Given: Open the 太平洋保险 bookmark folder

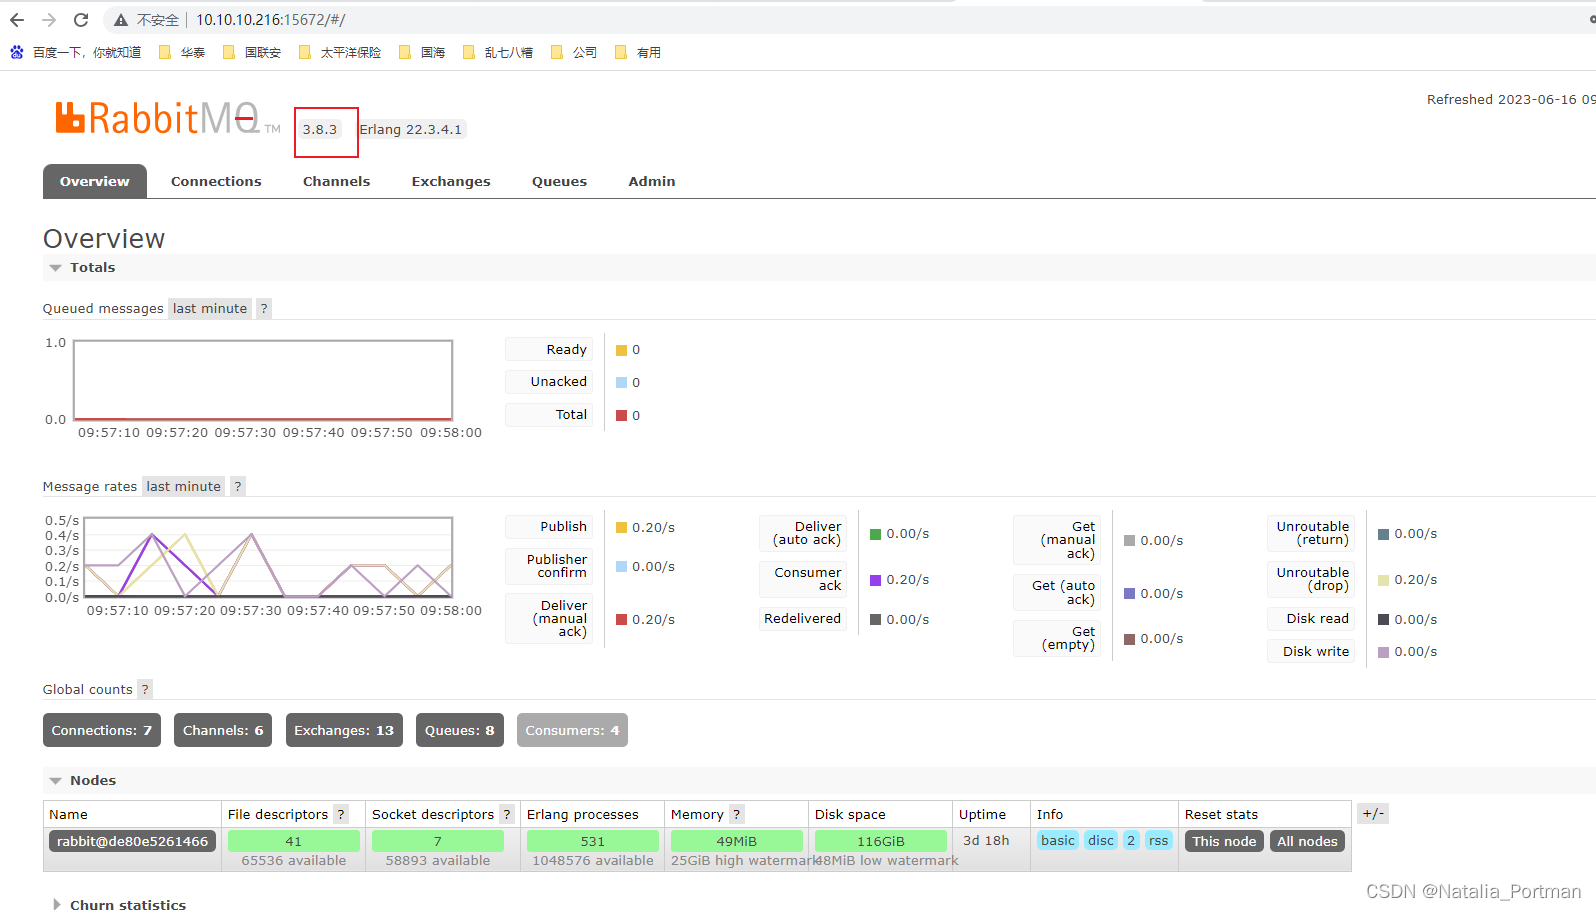Looking at the screenshot, I should tap(340, 52).
